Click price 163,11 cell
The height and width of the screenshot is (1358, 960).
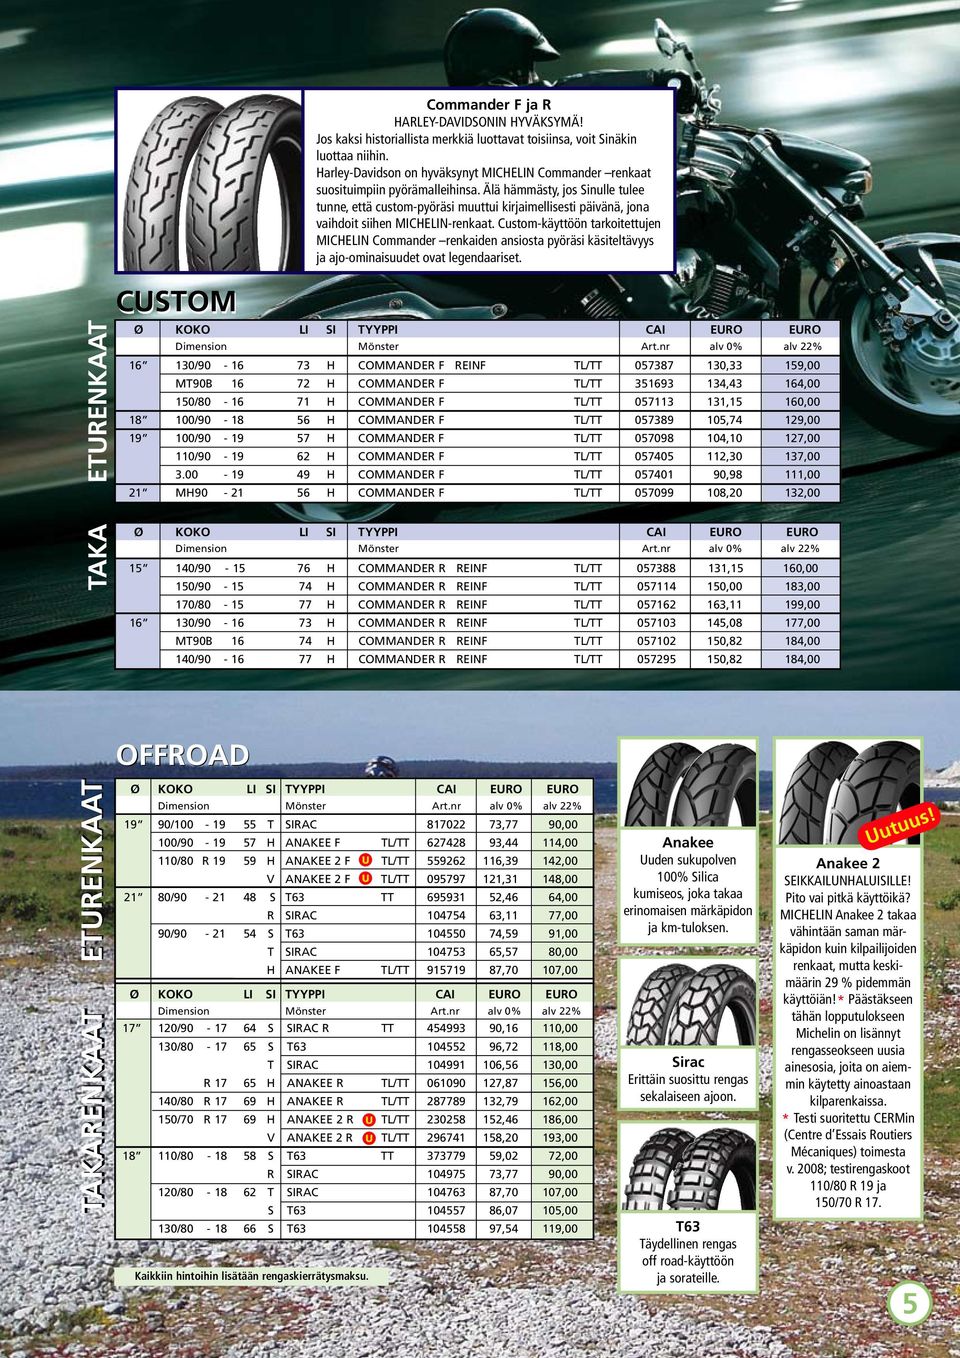725,605
